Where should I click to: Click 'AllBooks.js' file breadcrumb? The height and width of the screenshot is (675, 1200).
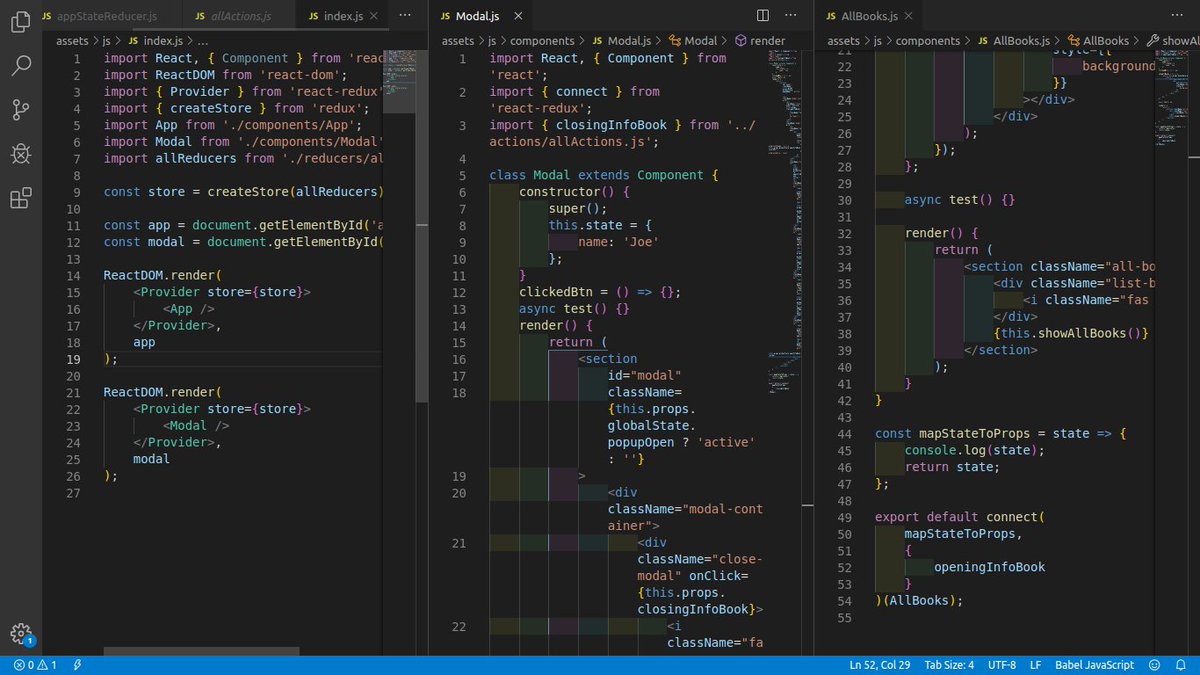point(1021,41)
